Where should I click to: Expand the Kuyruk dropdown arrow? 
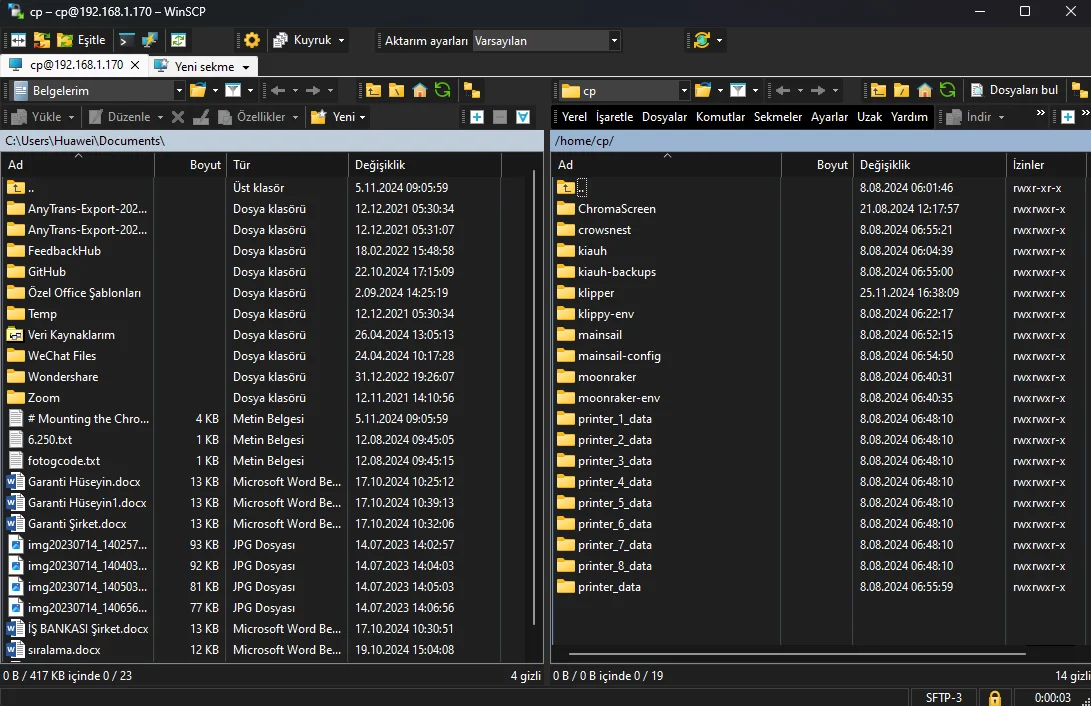[x=342, y=40]
